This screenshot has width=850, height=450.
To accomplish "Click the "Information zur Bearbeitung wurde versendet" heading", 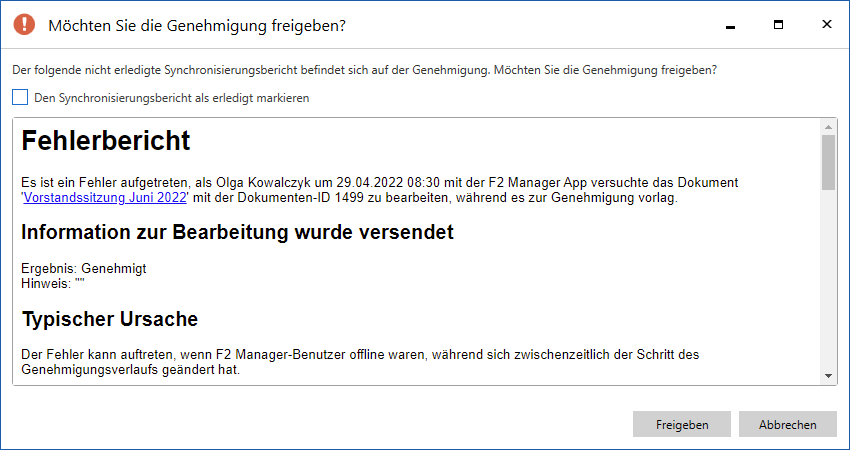I will (237, 233).
